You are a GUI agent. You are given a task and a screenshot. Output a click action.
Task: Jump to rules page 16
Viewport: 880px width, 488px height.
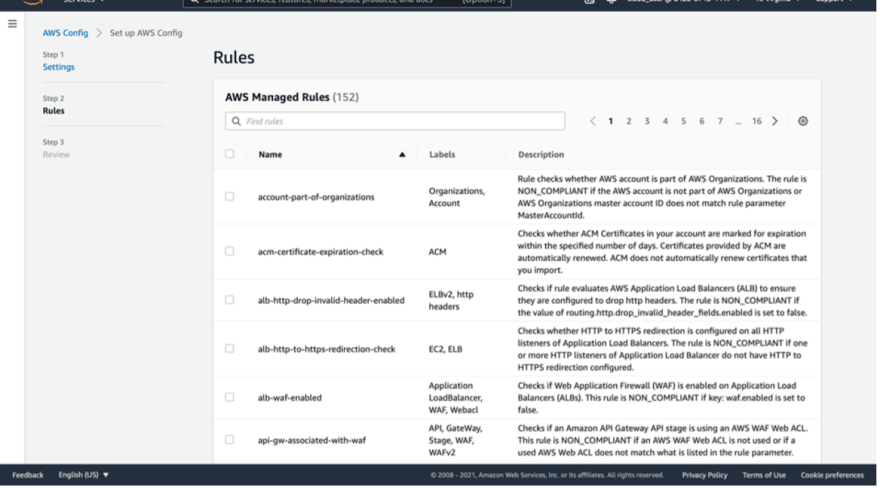point(757,121)
